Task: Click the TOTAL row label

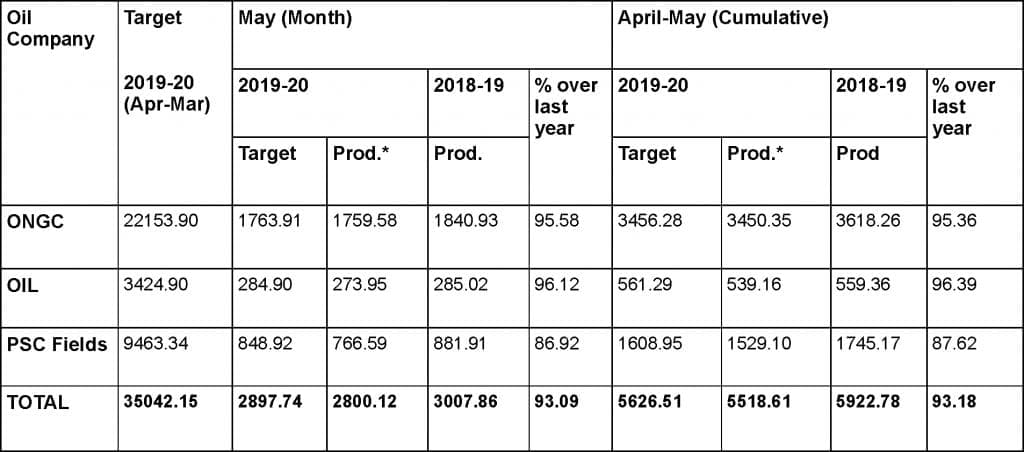Action: (38, 402)
